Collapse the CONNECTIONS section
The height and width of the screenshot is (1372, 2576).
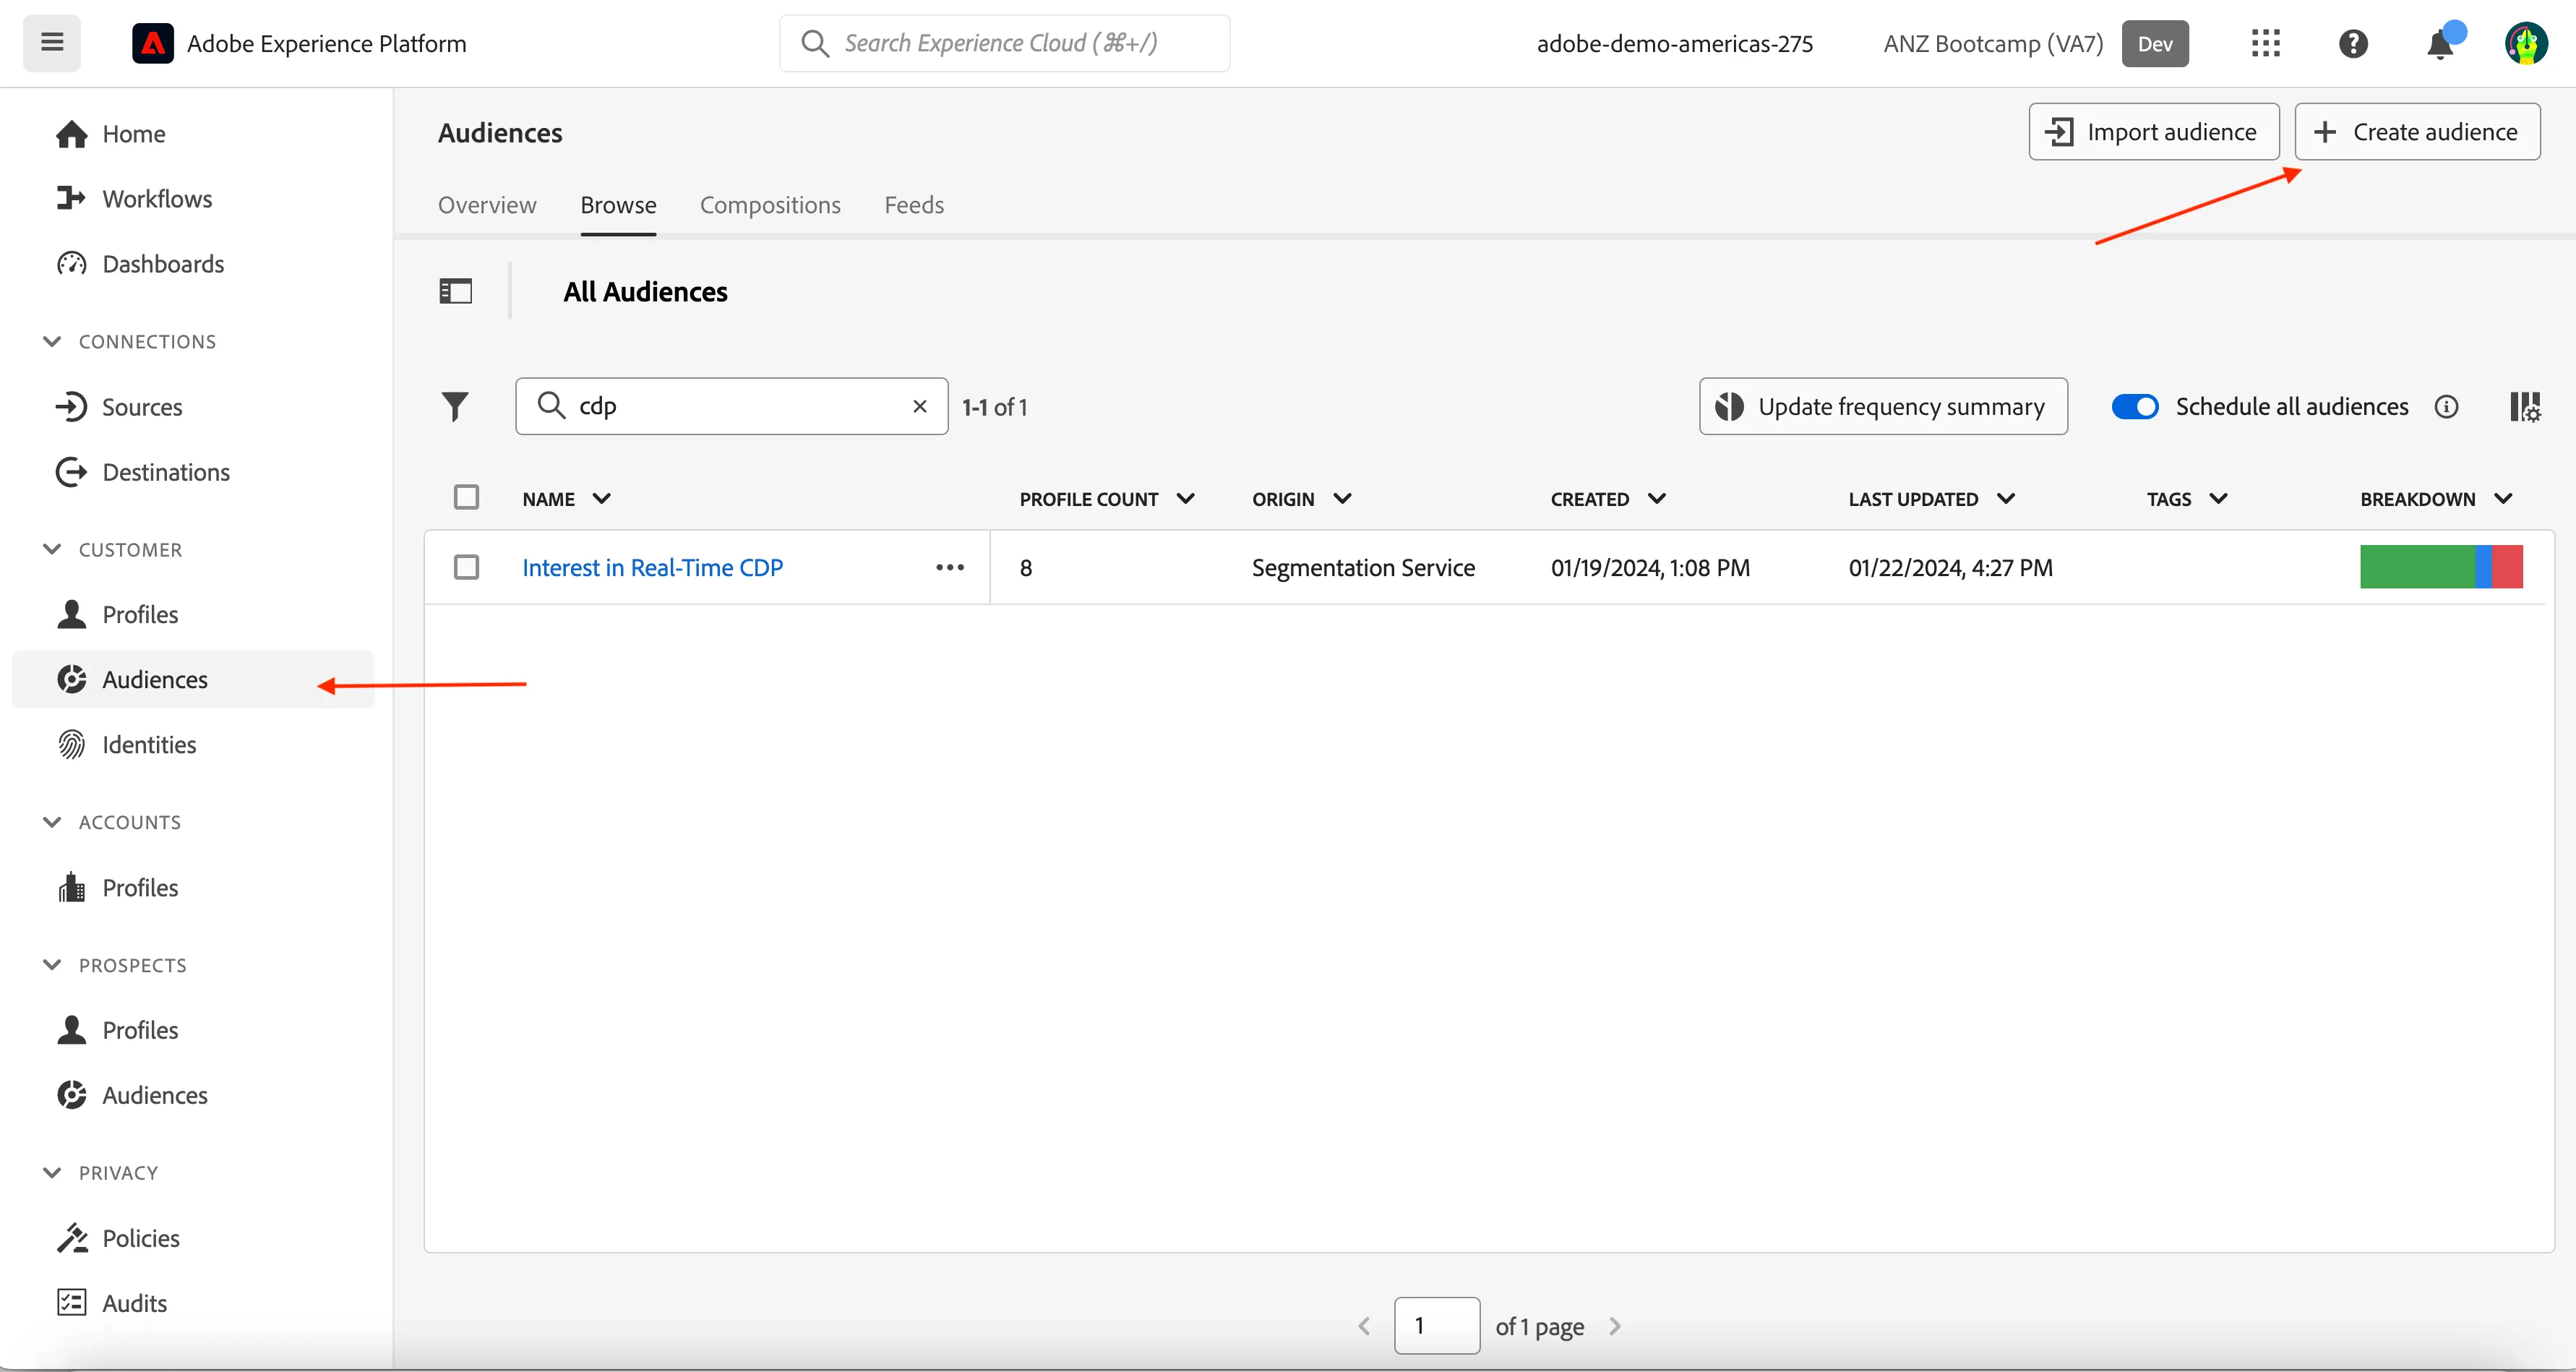click(x=52, y=341)
